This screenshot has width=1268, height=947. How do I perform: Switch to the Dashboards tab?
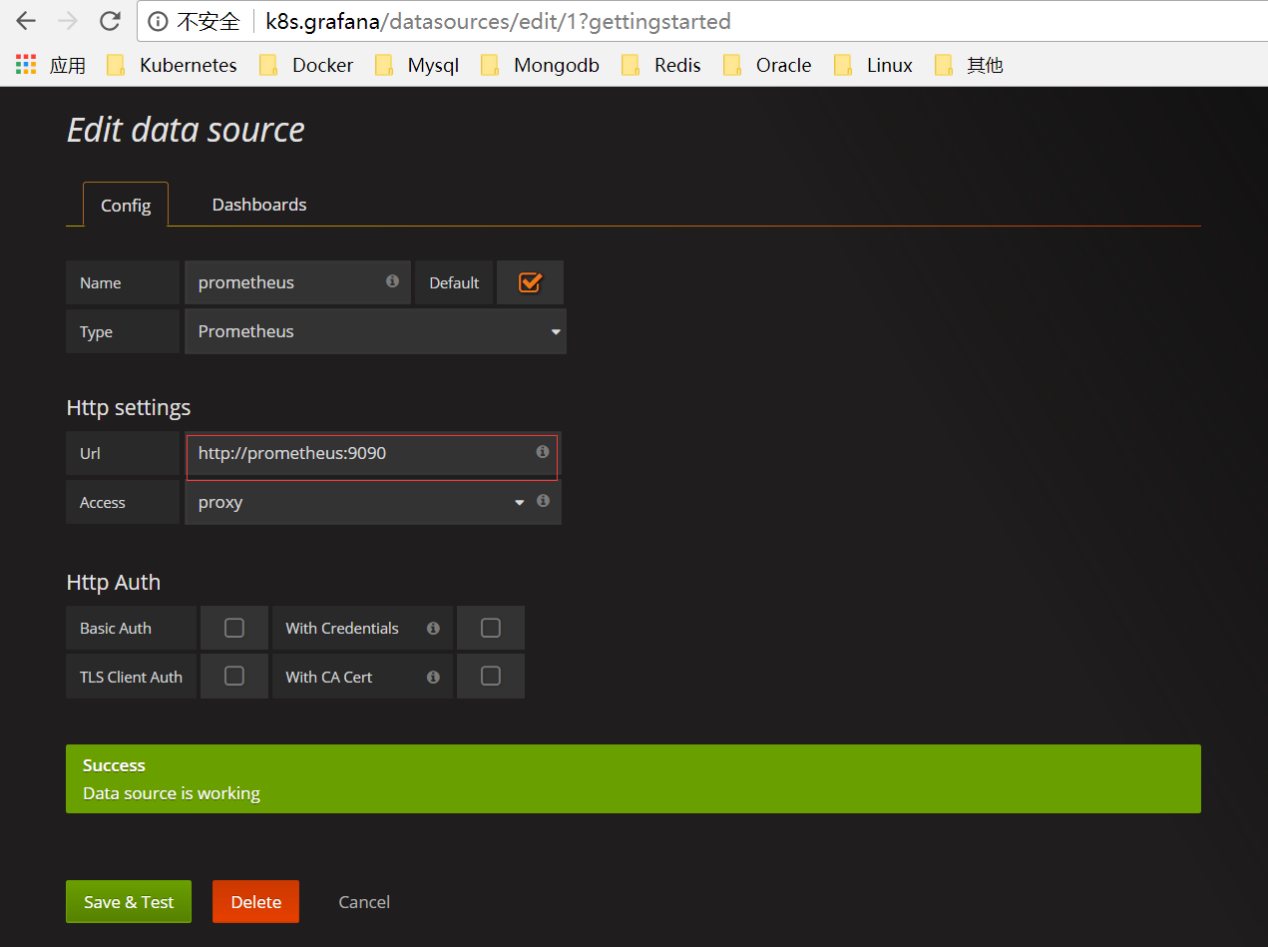[x=259, y=204]
